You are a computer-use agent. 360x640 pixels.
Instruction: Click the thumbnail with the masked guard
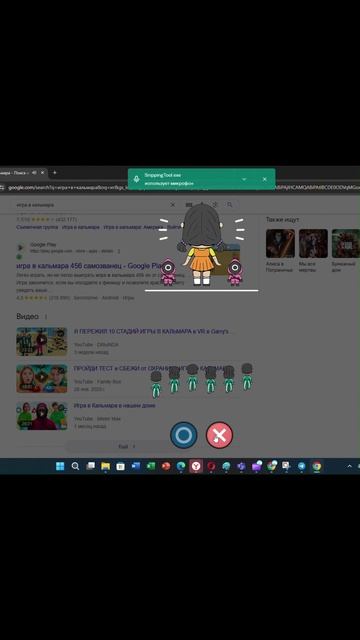42,416
